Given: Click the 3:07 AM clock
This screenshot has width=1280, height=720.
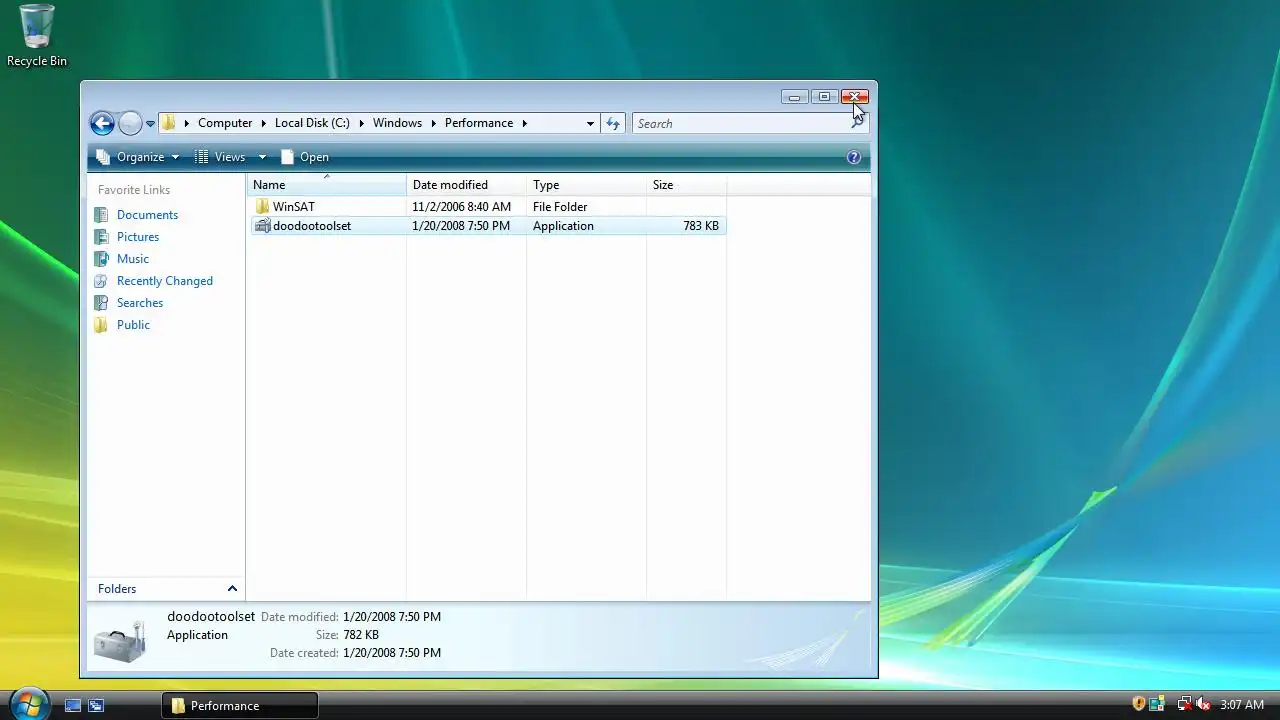Looking at the screenshot, I should click(x=1242, y=705).
